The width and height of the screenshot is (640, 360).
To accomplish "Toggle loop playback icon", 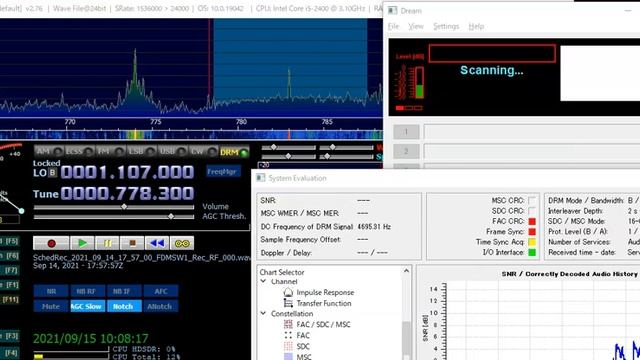I will (x=182, y=243).
